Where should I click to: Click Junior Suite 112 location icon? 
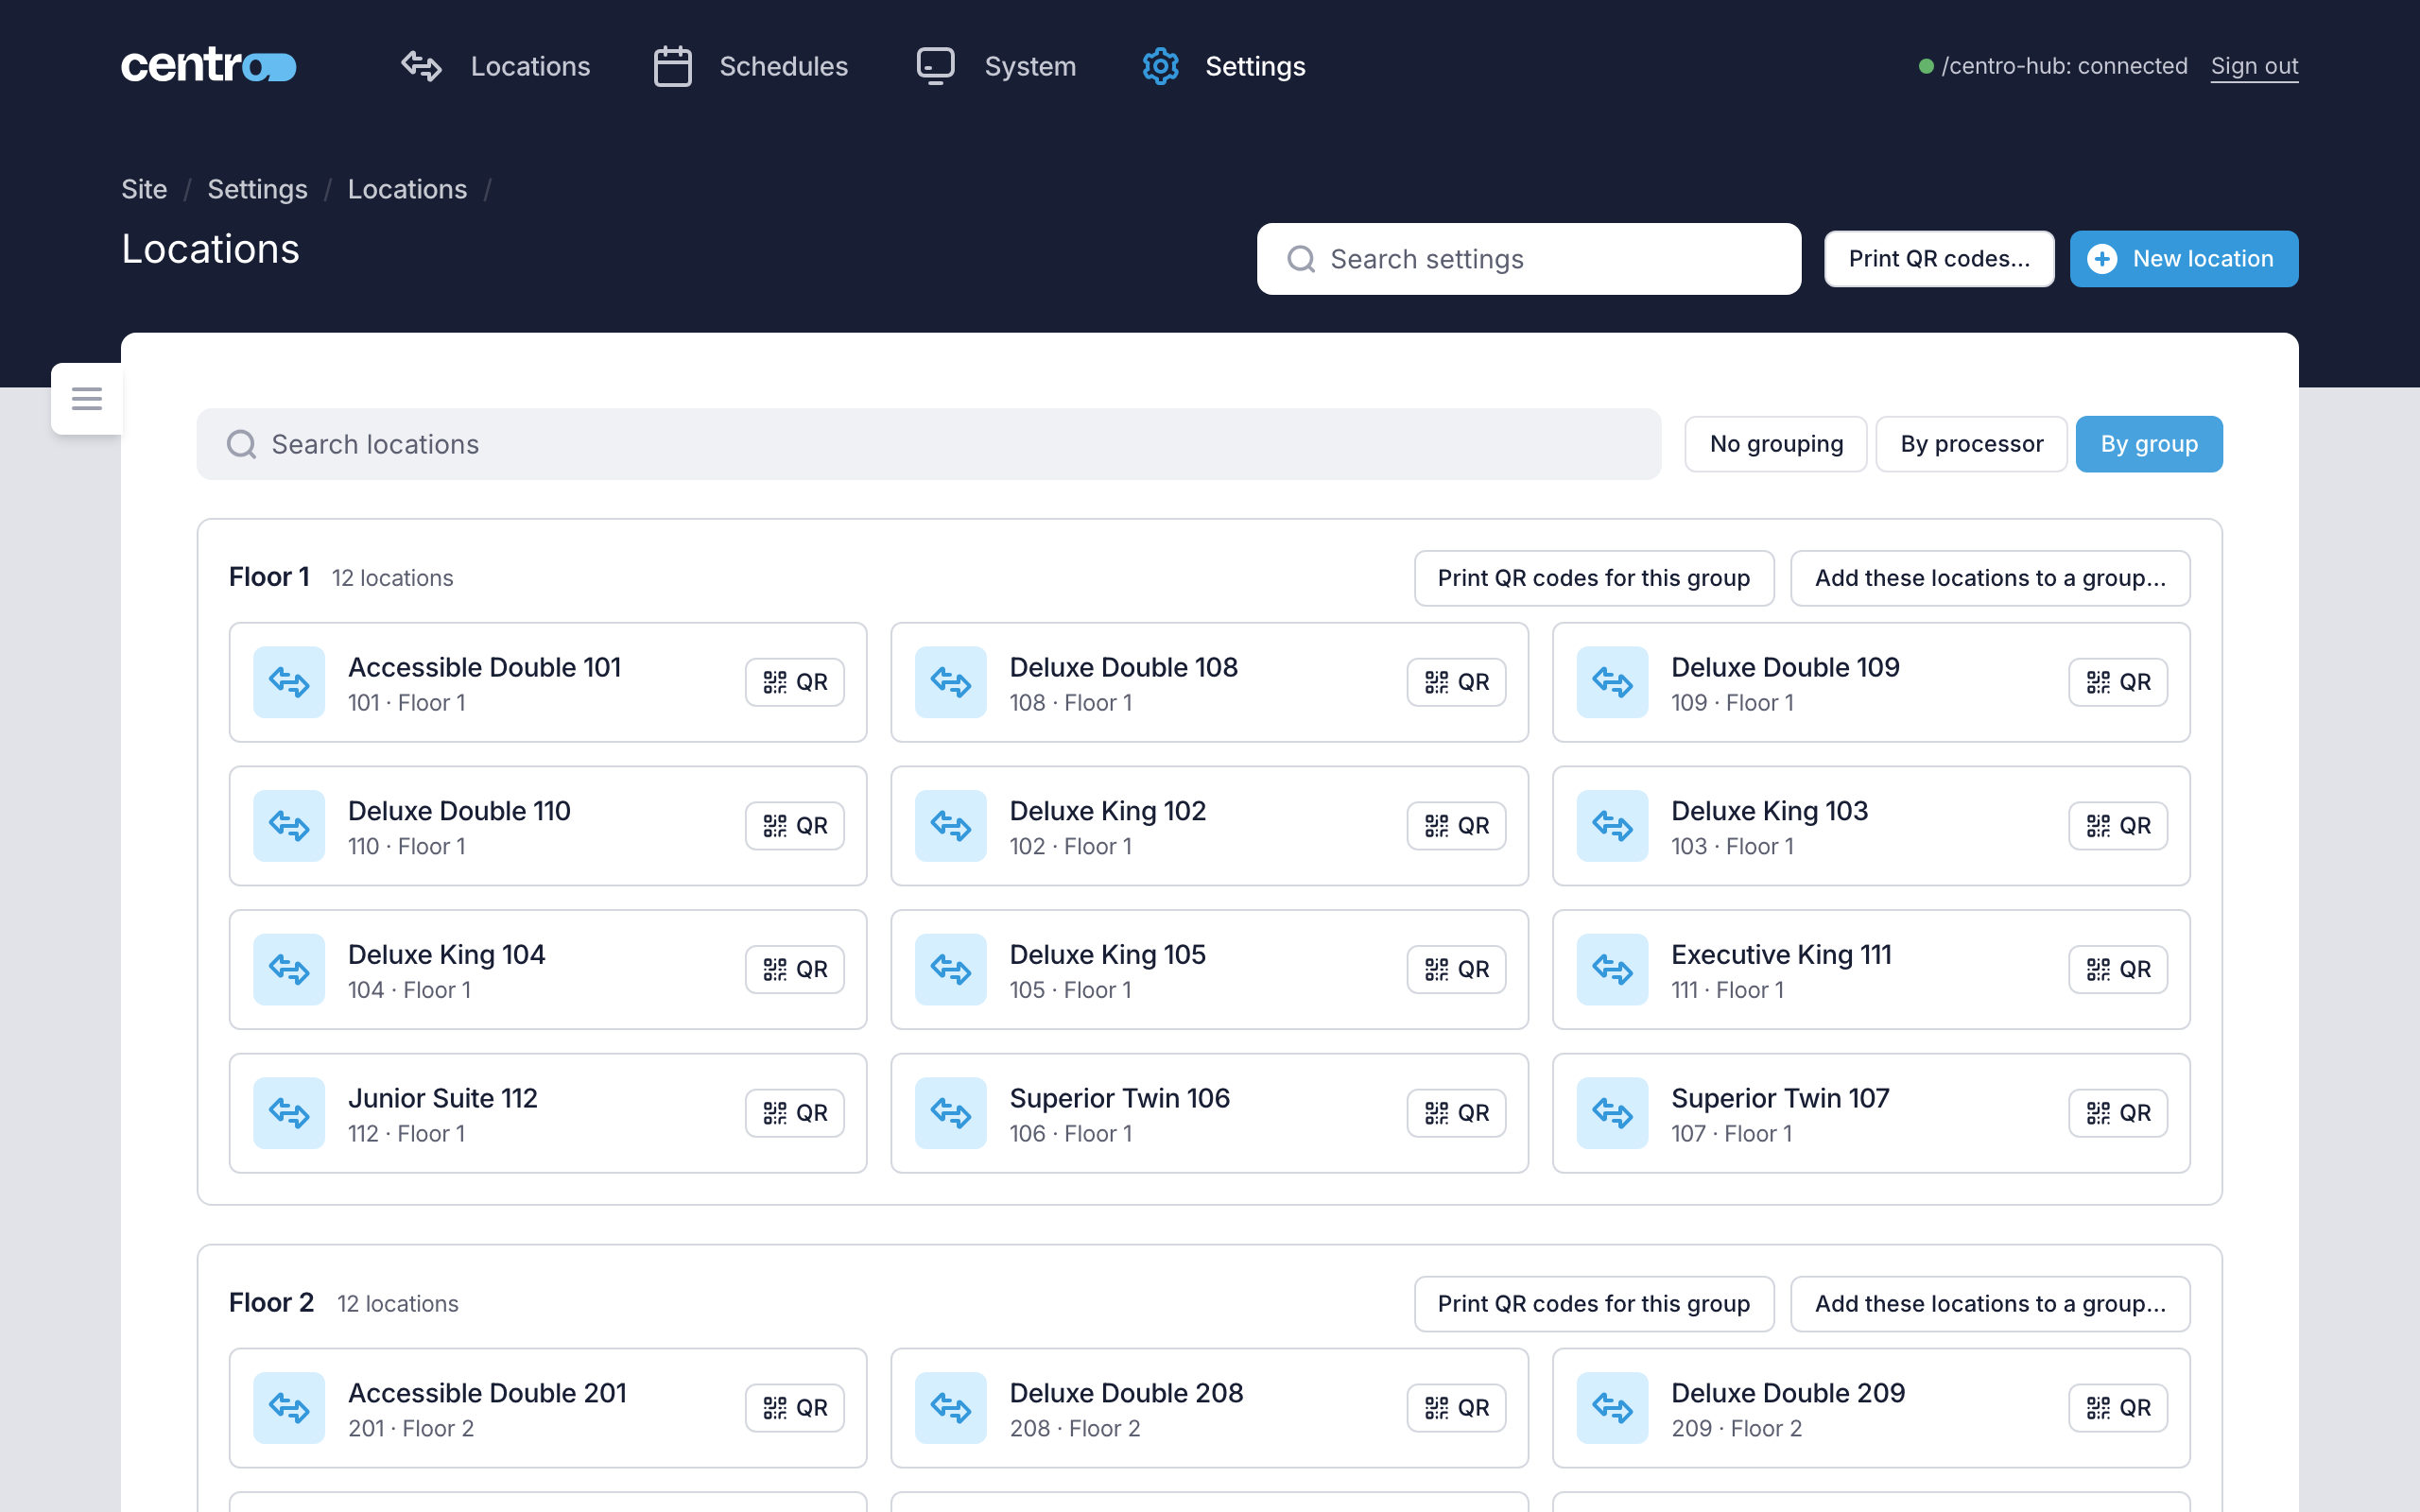coord(289,1113)
